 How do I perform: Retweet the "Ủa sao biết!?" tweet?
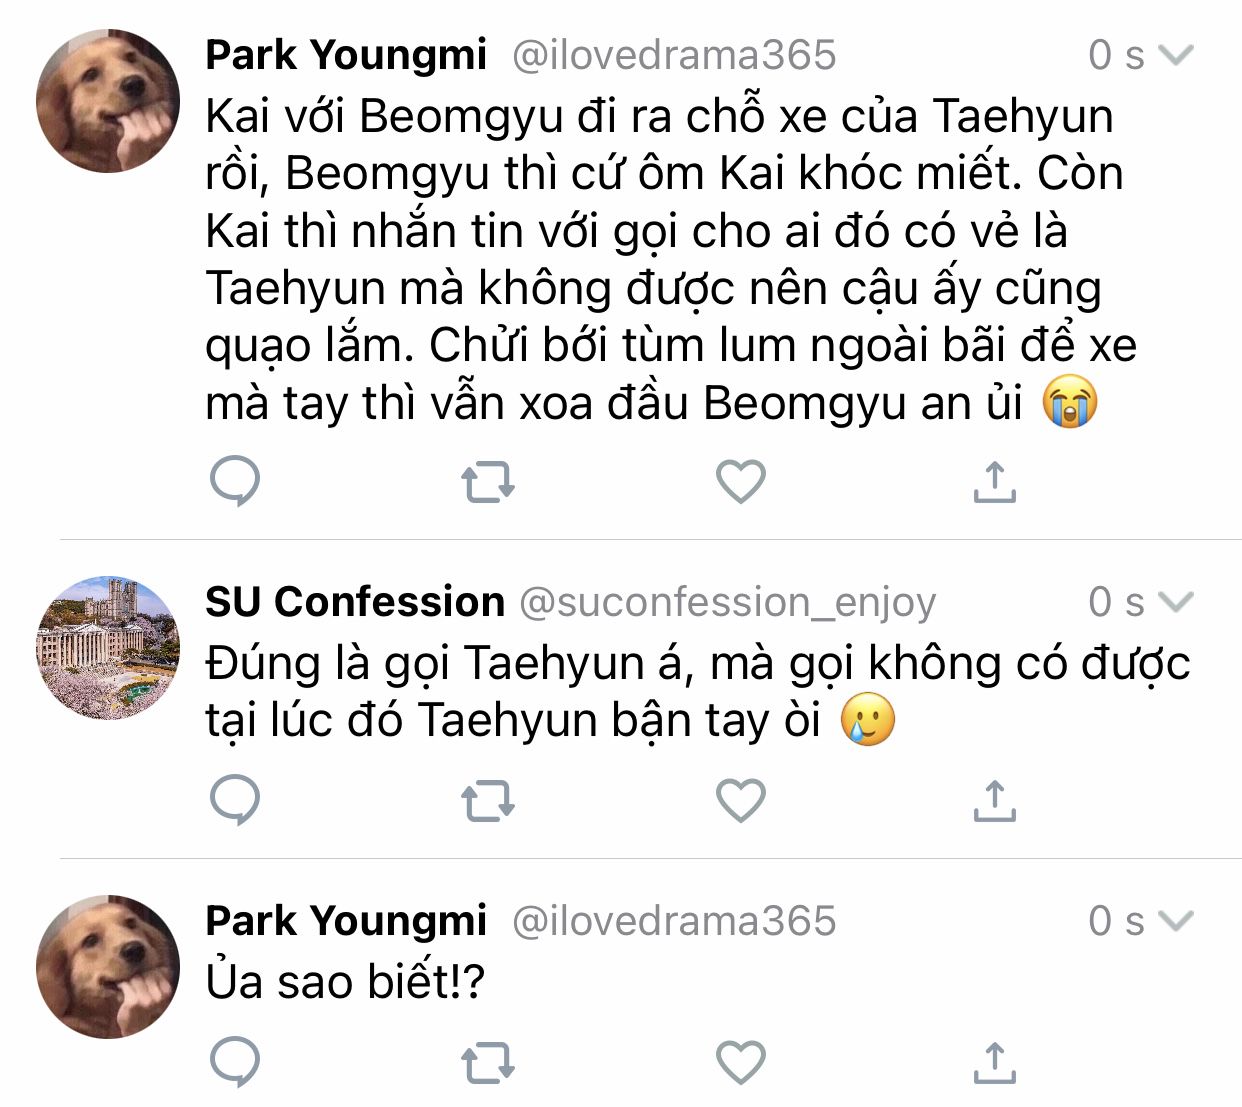488,1063
